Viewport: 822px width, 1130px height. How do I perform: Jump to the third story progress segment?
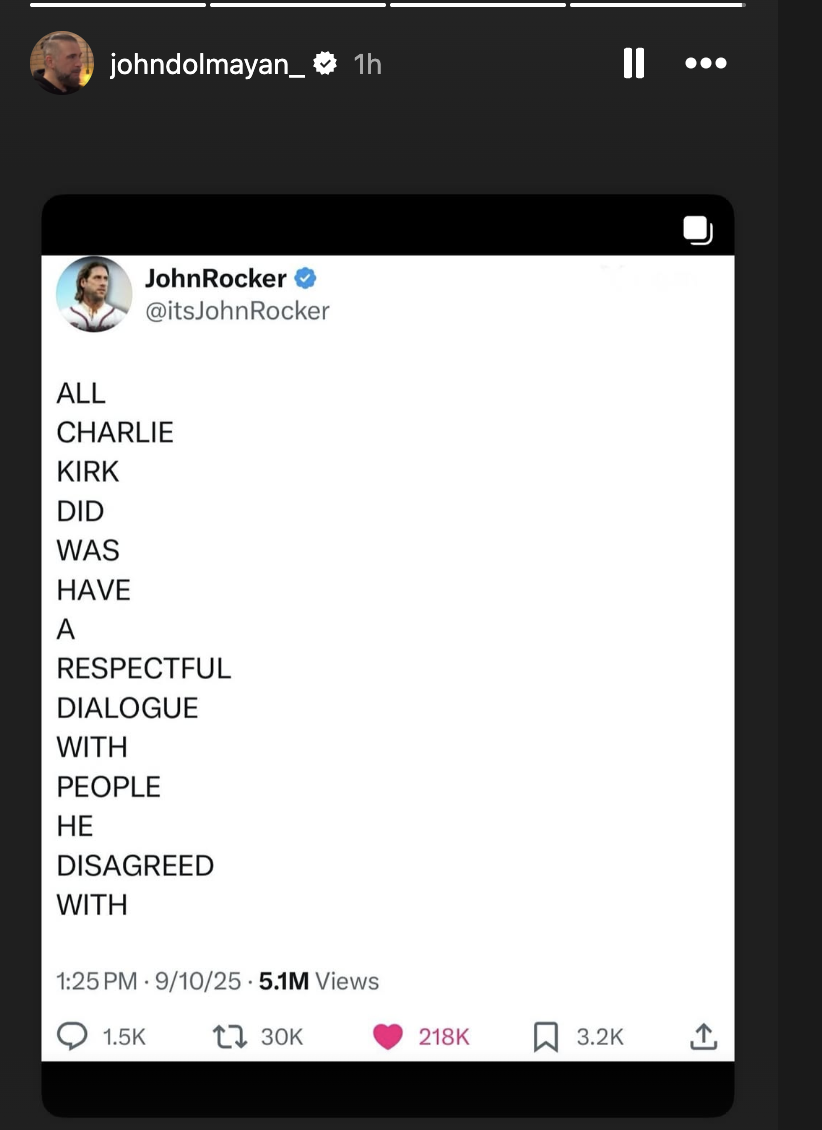click(478, 4)
